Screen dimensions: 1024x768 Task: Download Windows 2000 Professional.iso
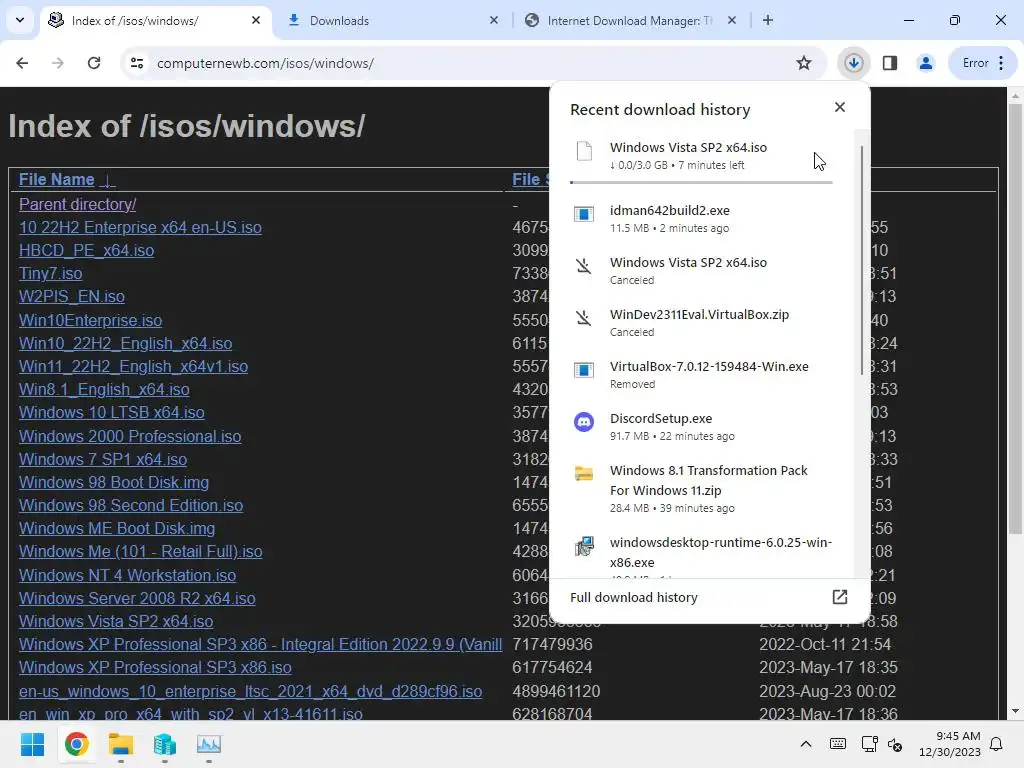click(x=130, y=436)
